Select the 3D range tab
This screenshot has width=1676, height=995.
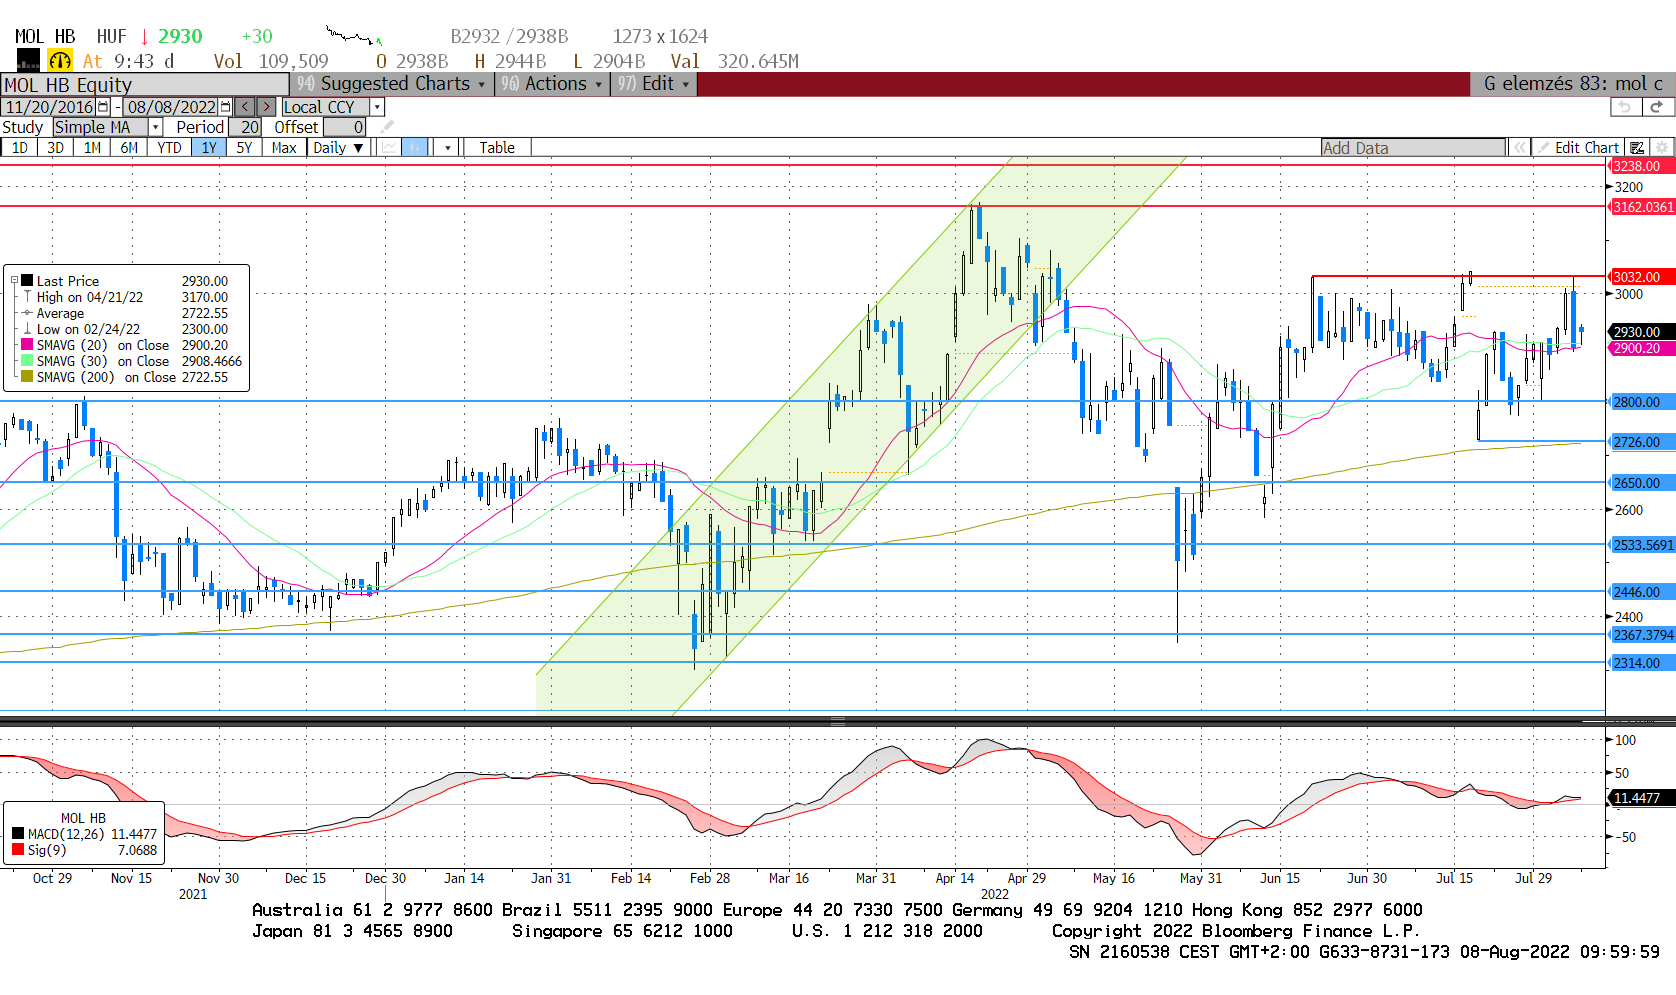click(55, 148)
